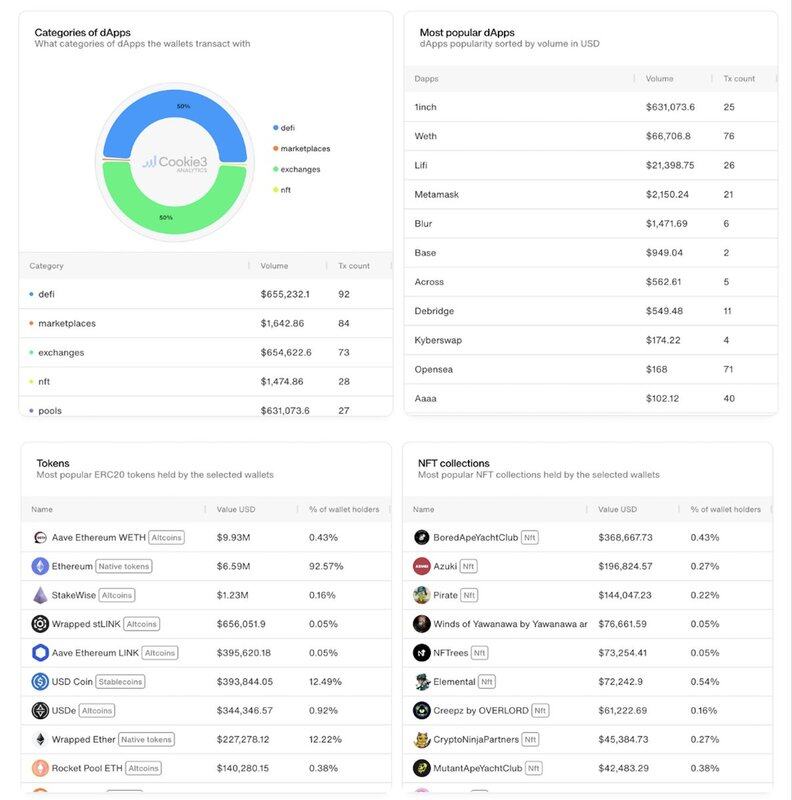Click the USDe token icon
Image resolution: width=792 pixels, height=800 pixels.
coord(40,710)
